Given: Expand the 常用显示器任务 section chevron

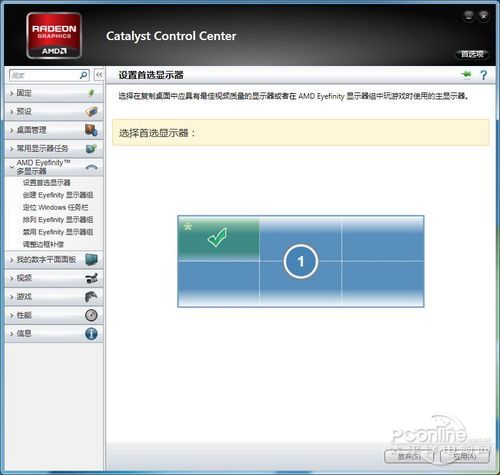Looking at the screenshot, I should 12,149.
